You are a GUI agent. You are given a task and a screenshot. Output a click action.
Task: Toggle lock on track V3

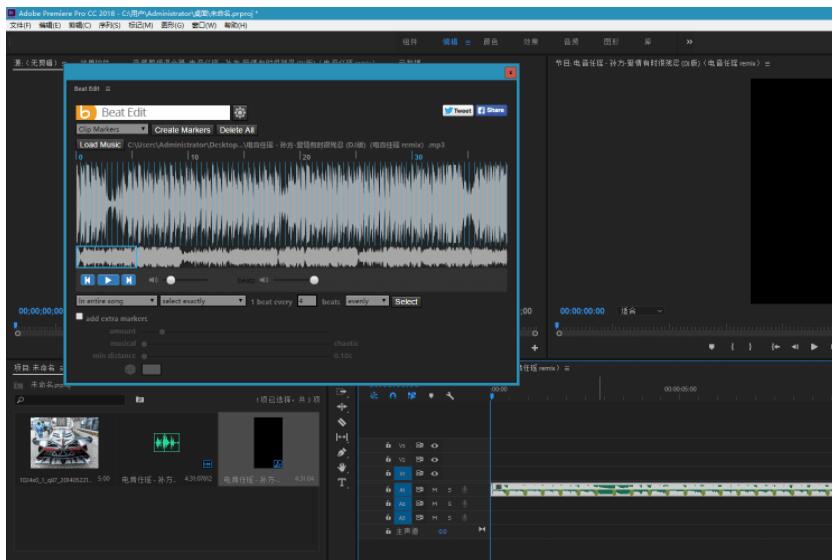[388, 445]
